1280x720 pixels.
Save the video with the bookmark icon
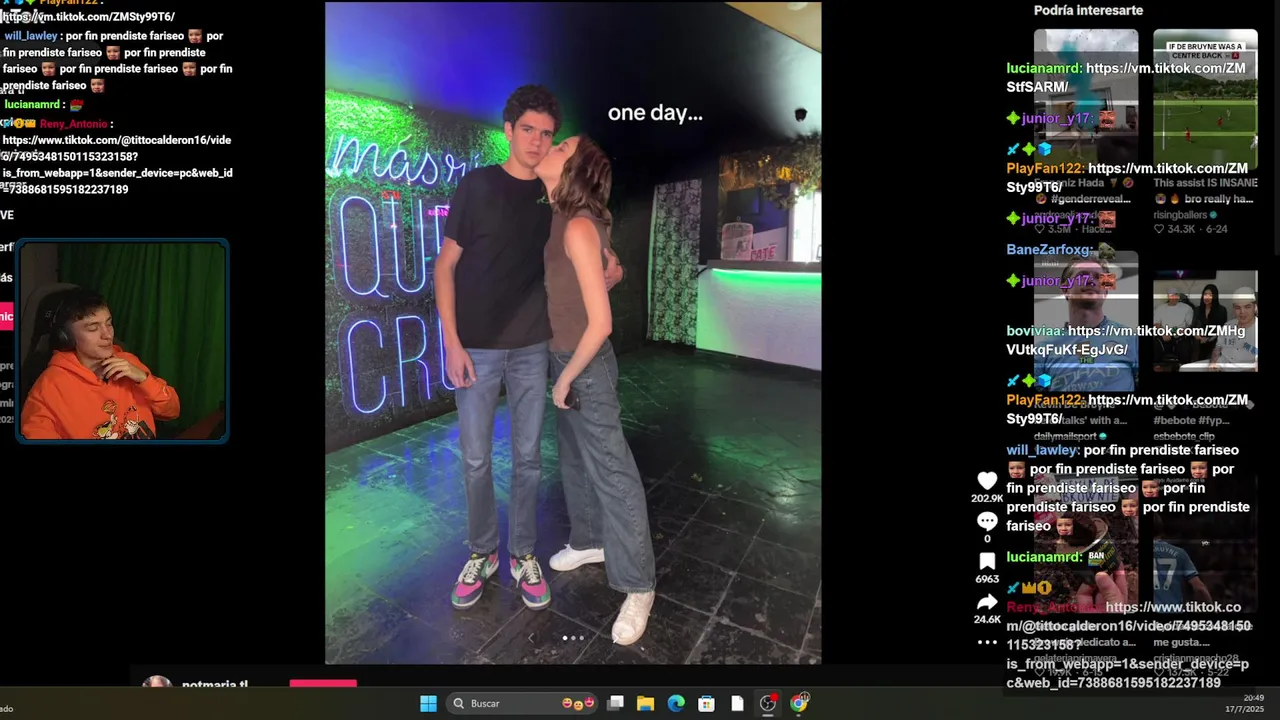click(x=987, y=562)
